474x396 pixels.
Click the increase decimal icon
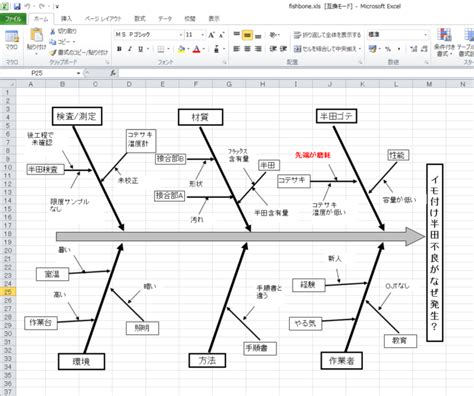pyautogui.click(x=414, y=49)
